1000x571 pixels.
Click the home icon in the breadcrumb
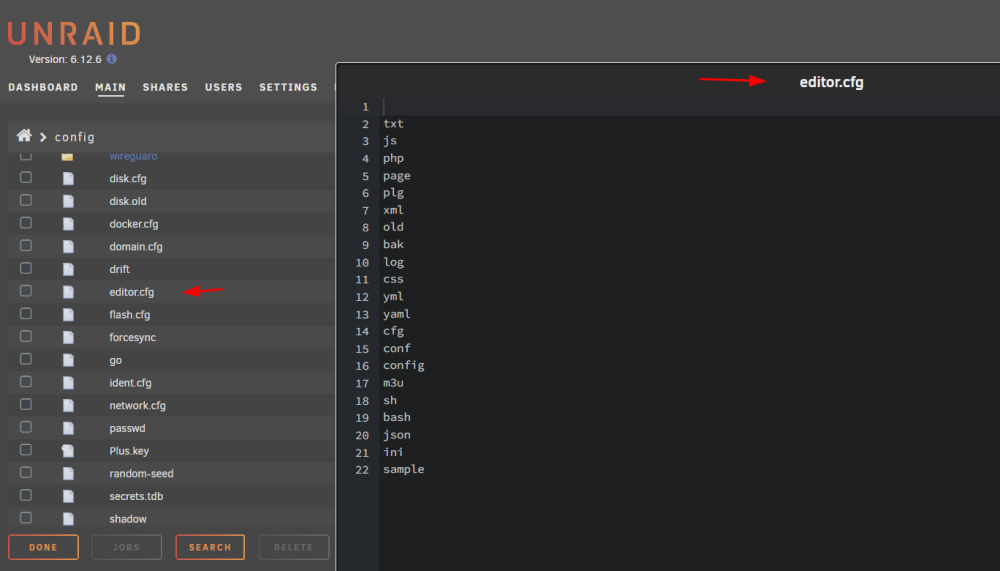24,135
